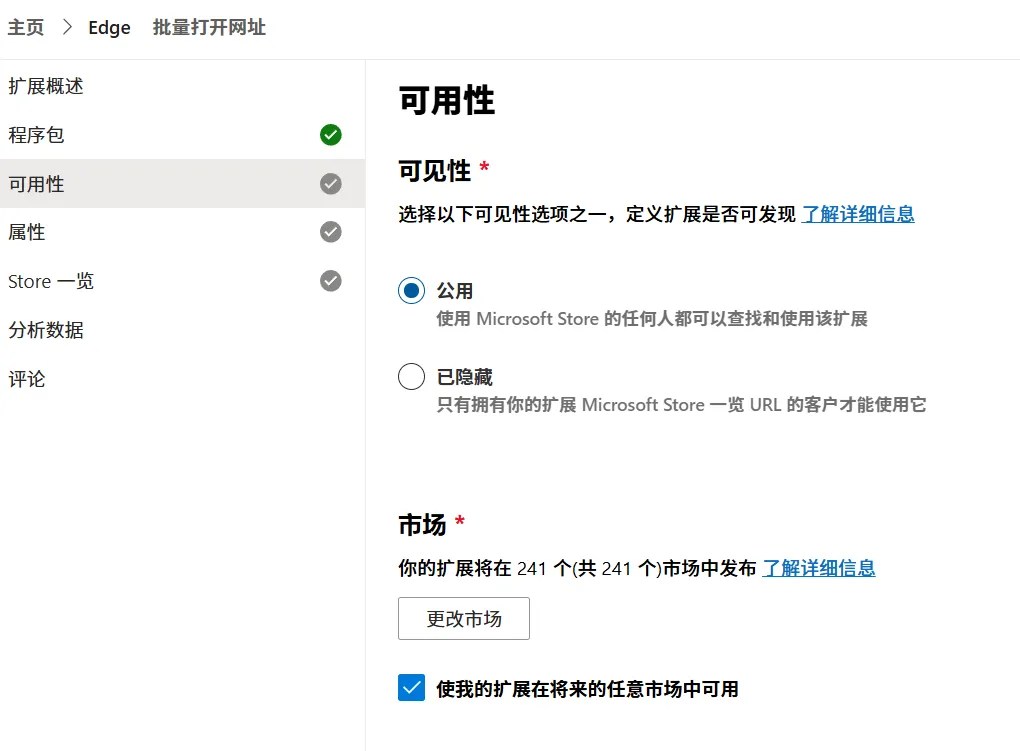
Task: Click the 更改市场 button
Action: 464,619
